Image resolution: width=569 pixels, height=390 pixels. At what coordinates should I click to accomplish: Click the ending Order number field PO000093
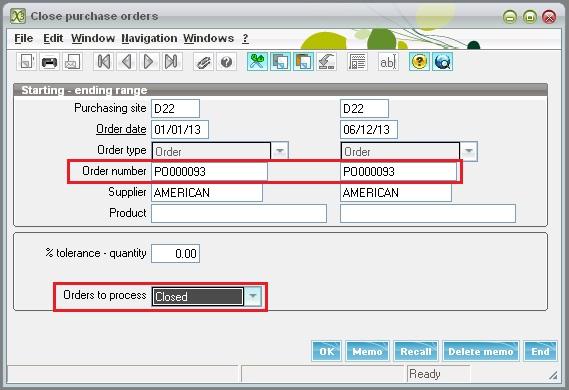click(x=398, y=171)
